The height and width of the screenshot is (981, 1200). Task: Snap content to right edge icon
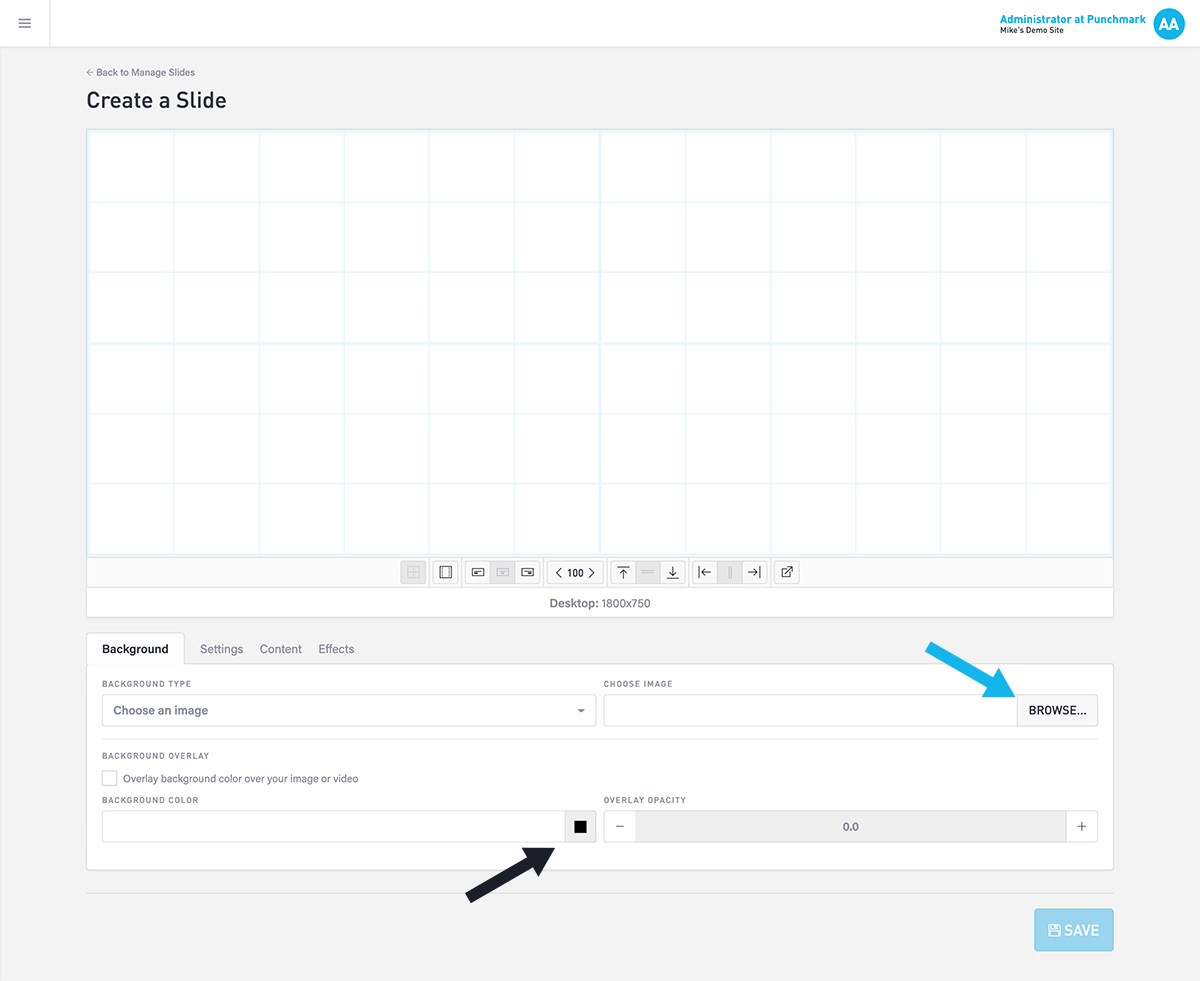[x=755, y=573]
